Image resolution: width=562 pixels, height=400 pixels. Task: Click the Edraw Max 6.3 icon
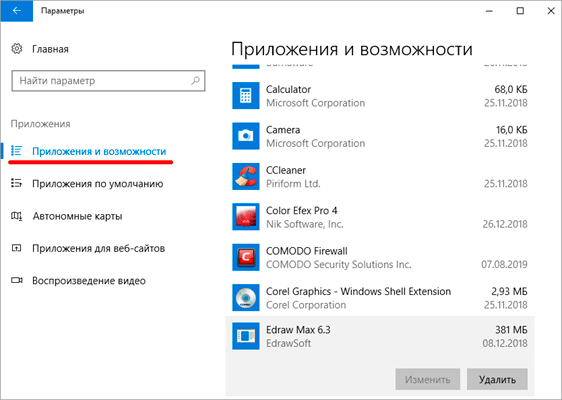(x=246, y=336)
